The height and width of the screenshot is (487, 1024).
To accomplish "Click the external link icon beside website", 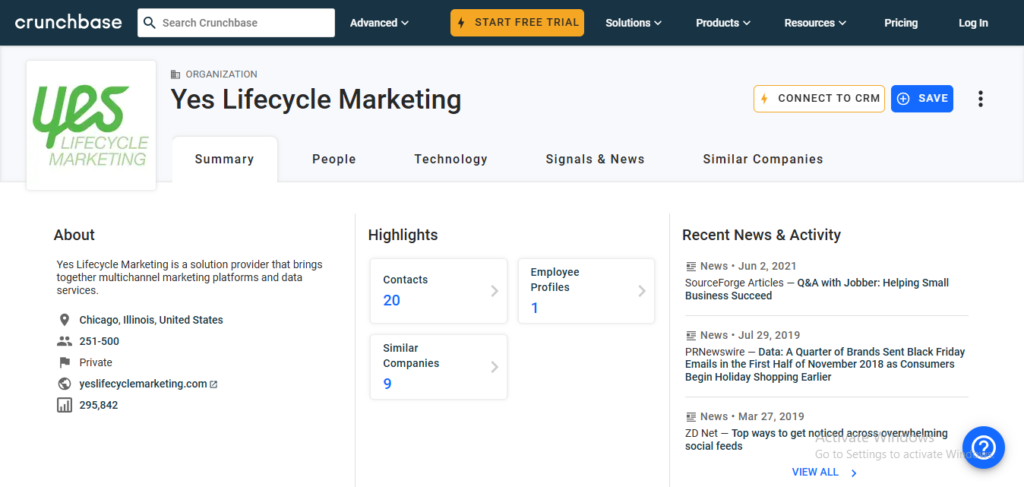I will [214, 385].
